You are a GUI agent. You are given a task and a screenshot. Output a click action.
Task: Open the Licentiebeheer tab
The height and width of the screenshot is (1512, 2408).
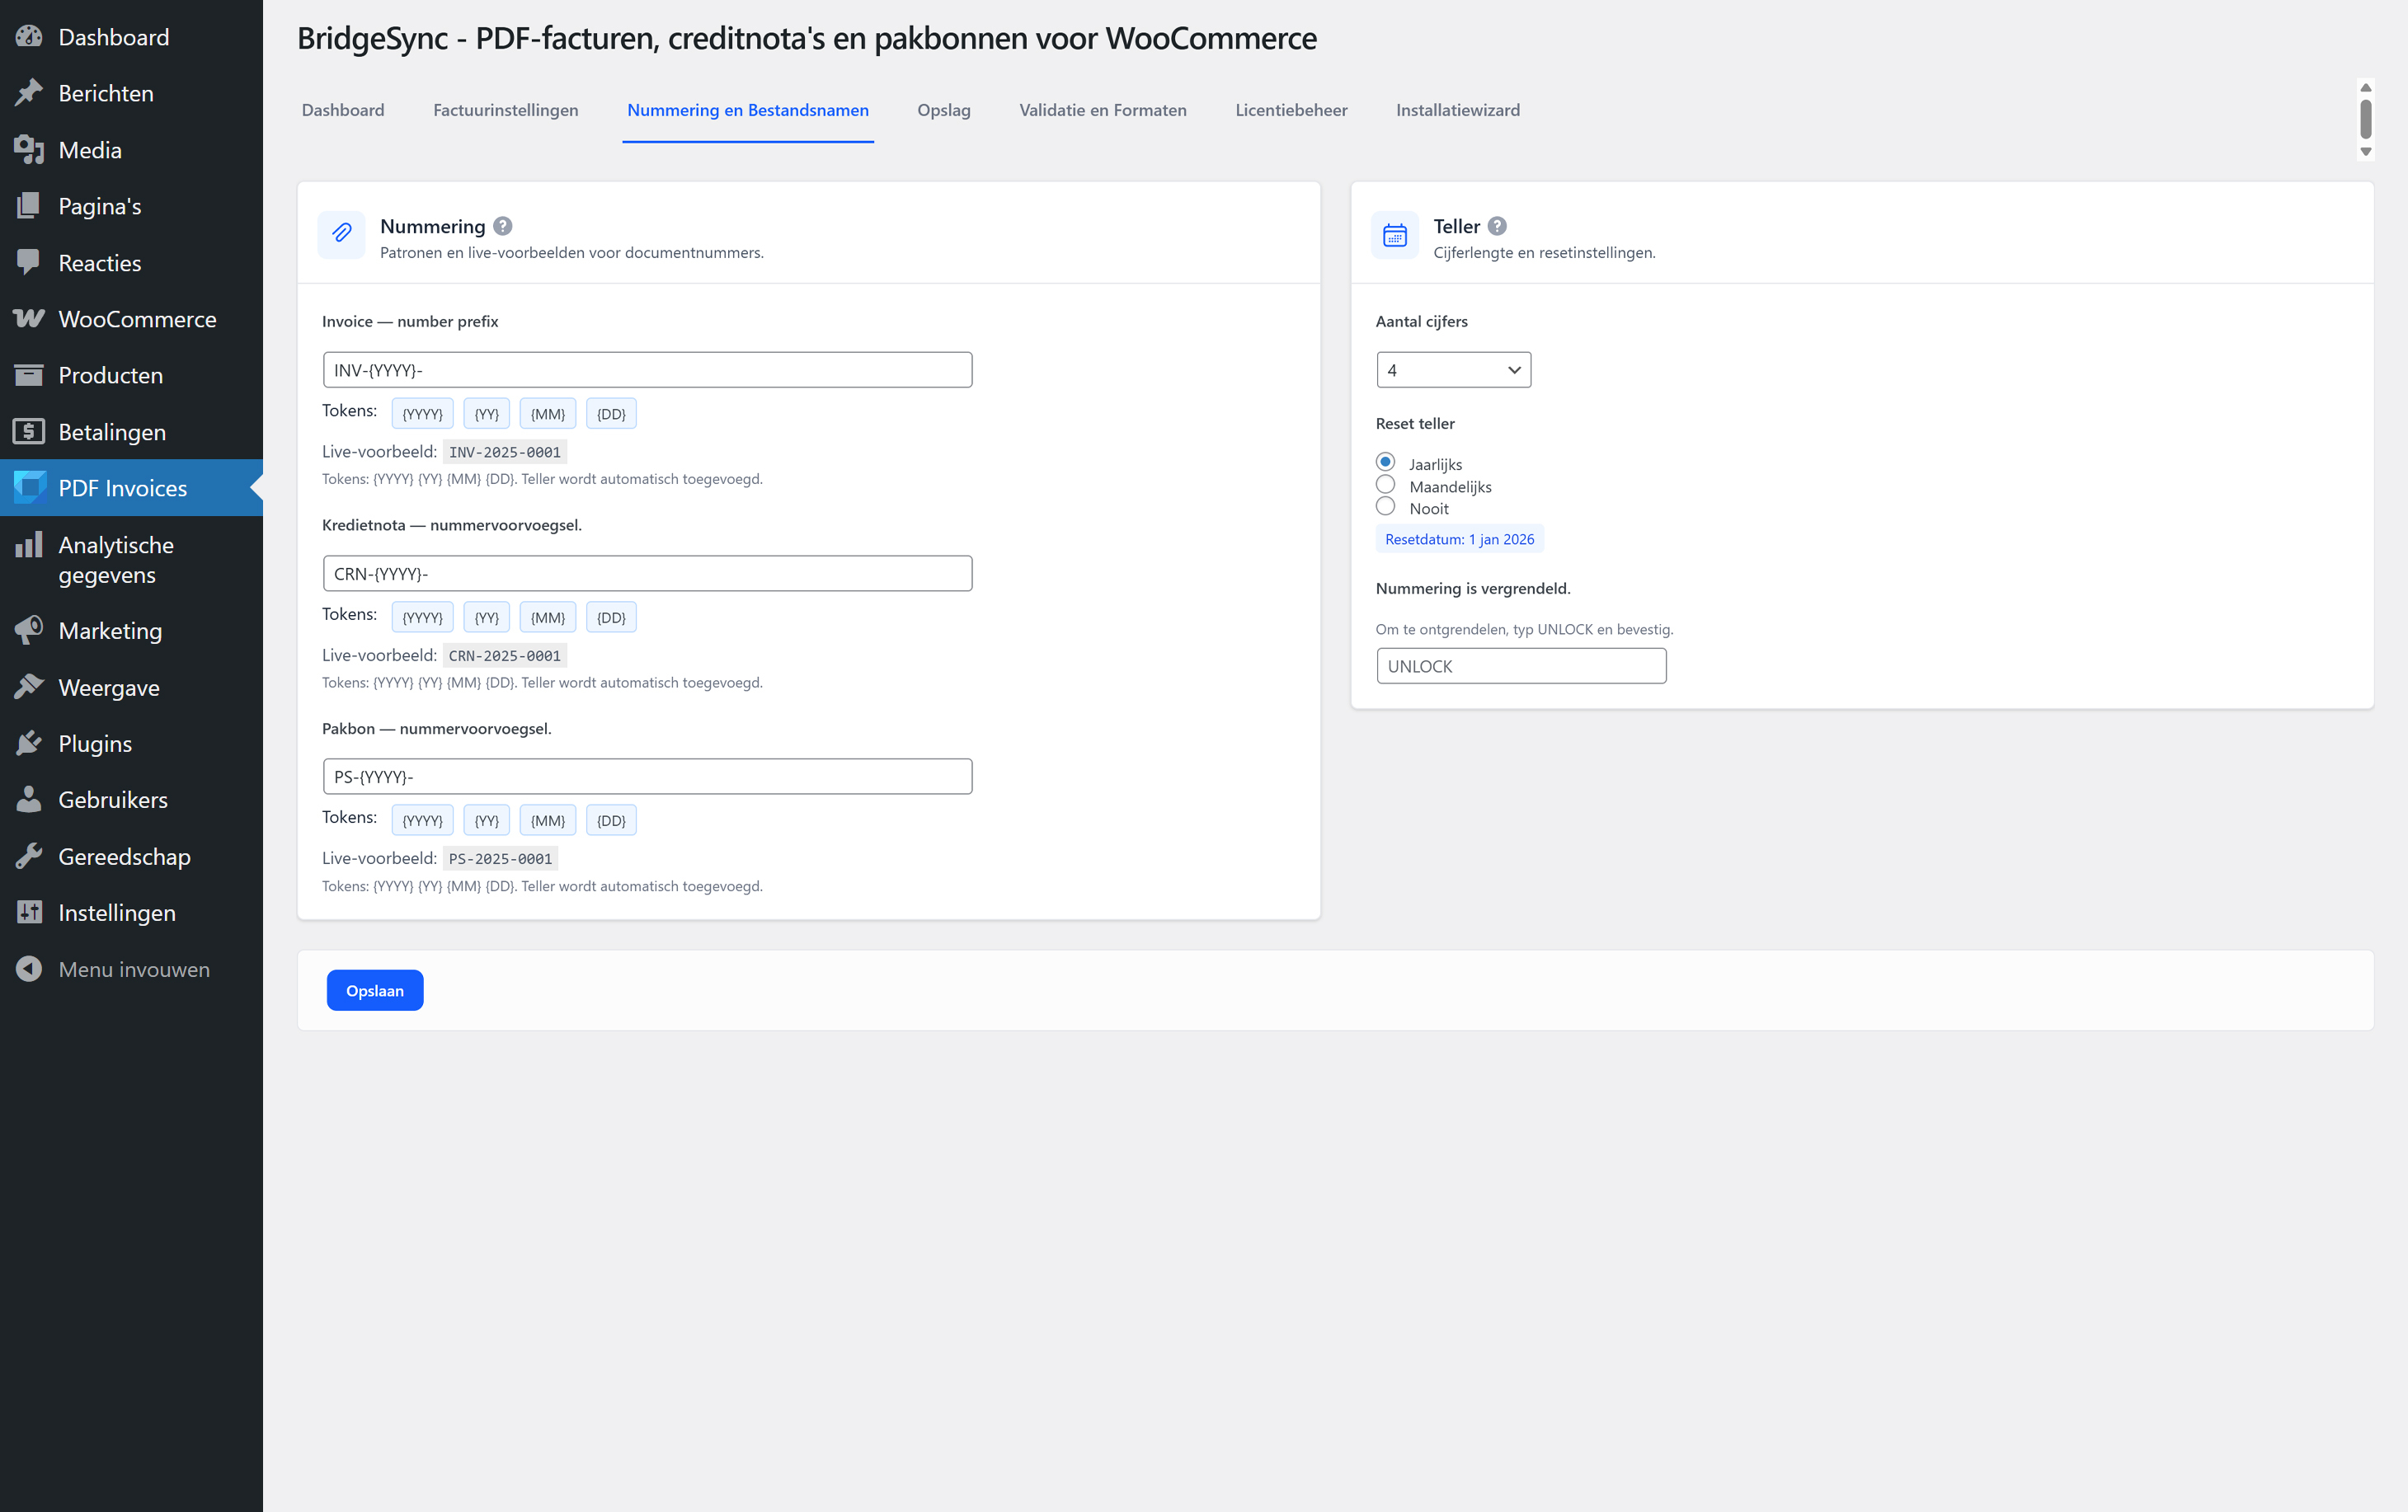tap(1291, 110)
